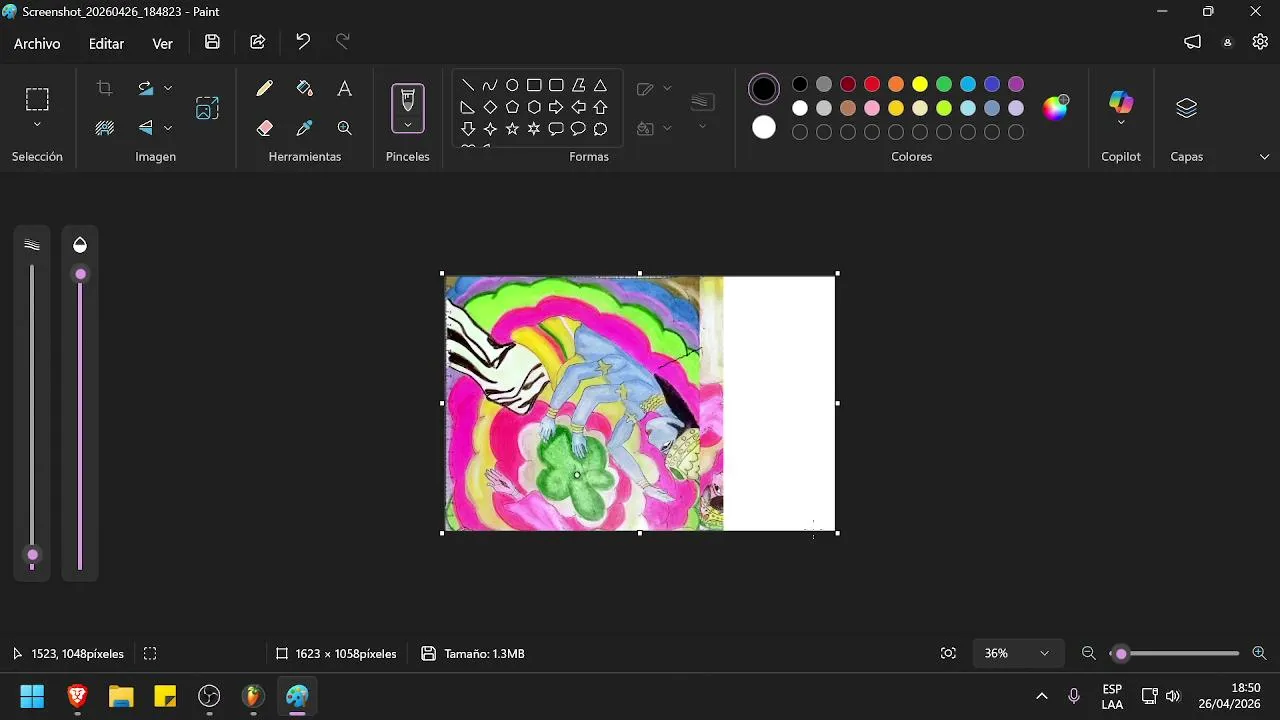
Task: Pick the pink color swatch
Action: point(872,108)
